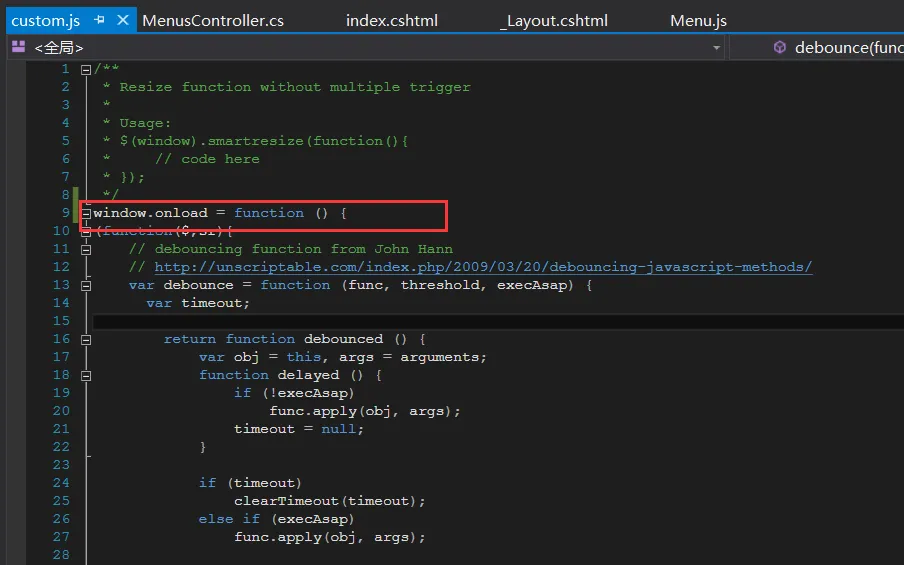The height and width of the screenshot is (565, 904).
Task: Click line number 24 in the gutter
Action: coord(61,483)
